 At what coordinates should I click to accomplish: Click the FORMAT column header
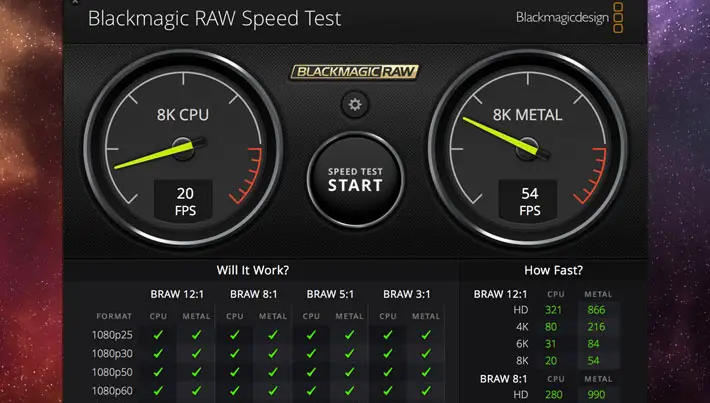click(114, 317)
